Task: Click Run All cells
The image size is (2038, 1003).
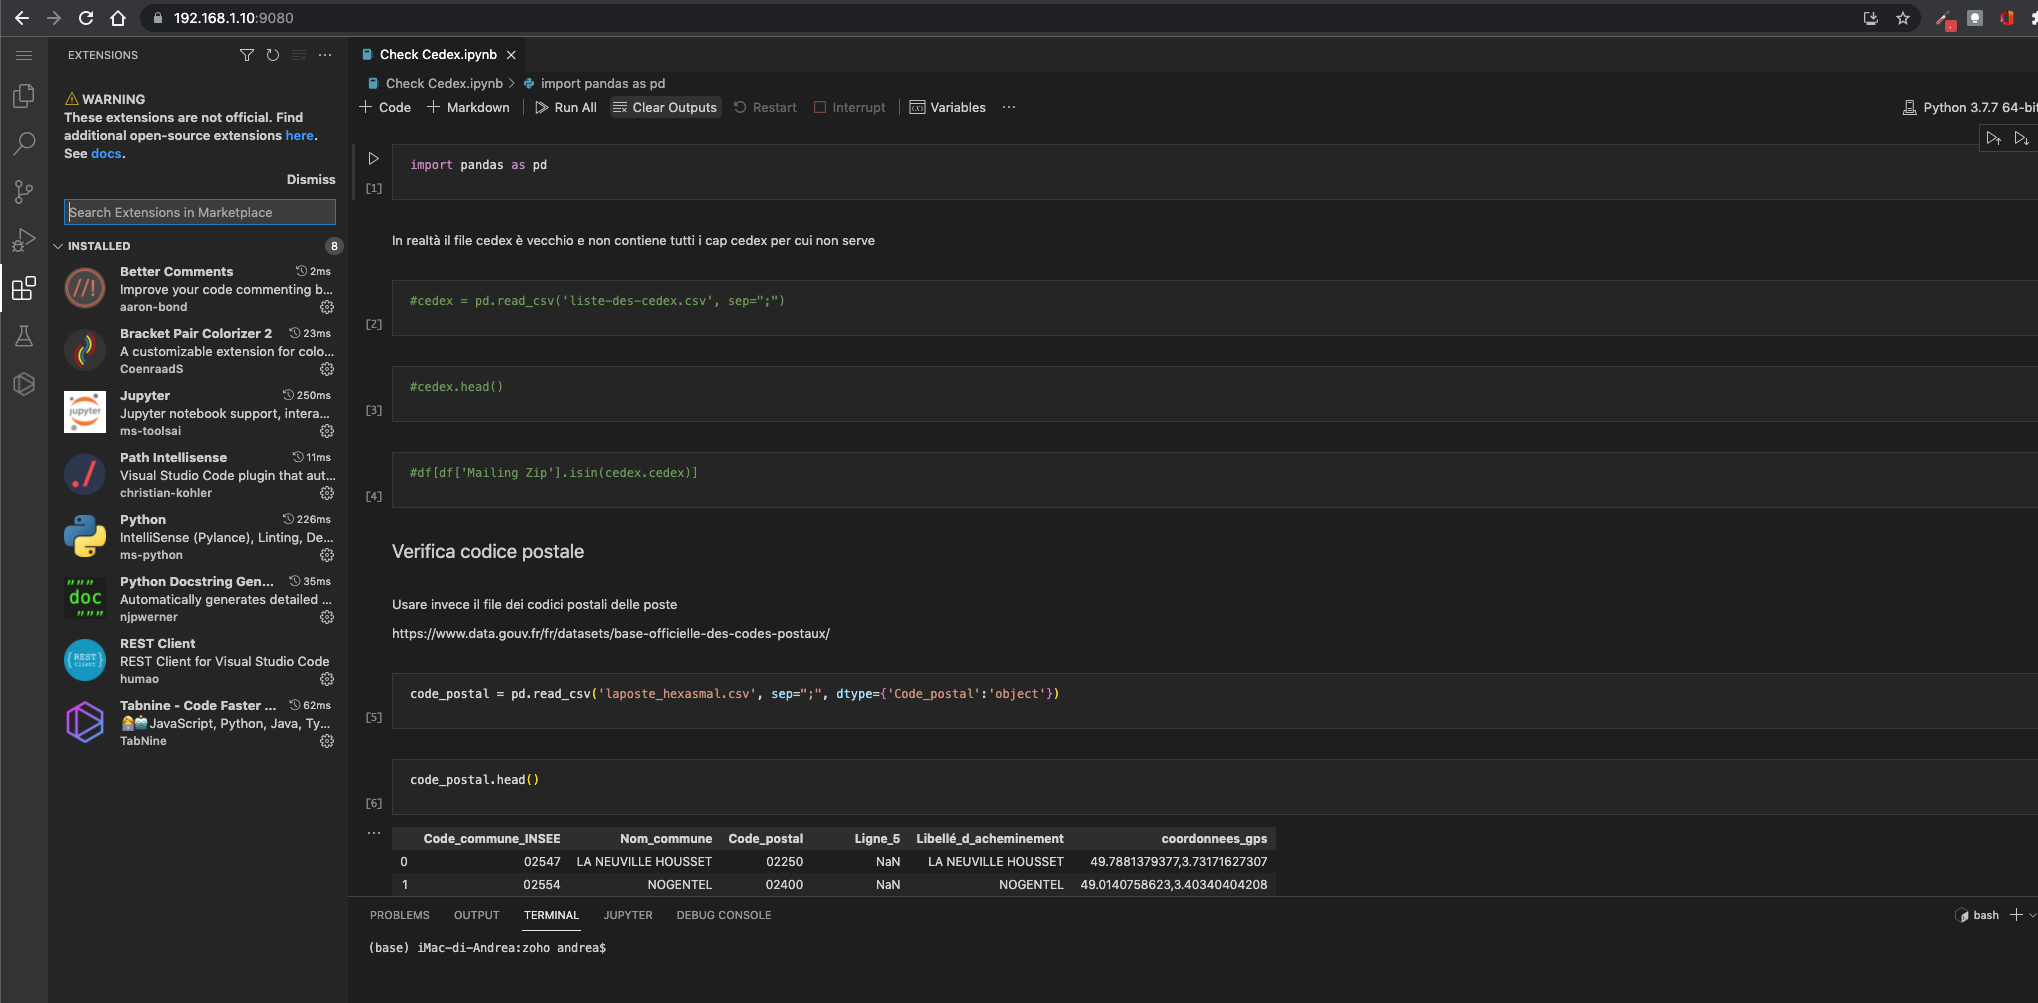Action: [x=566, y=107]
